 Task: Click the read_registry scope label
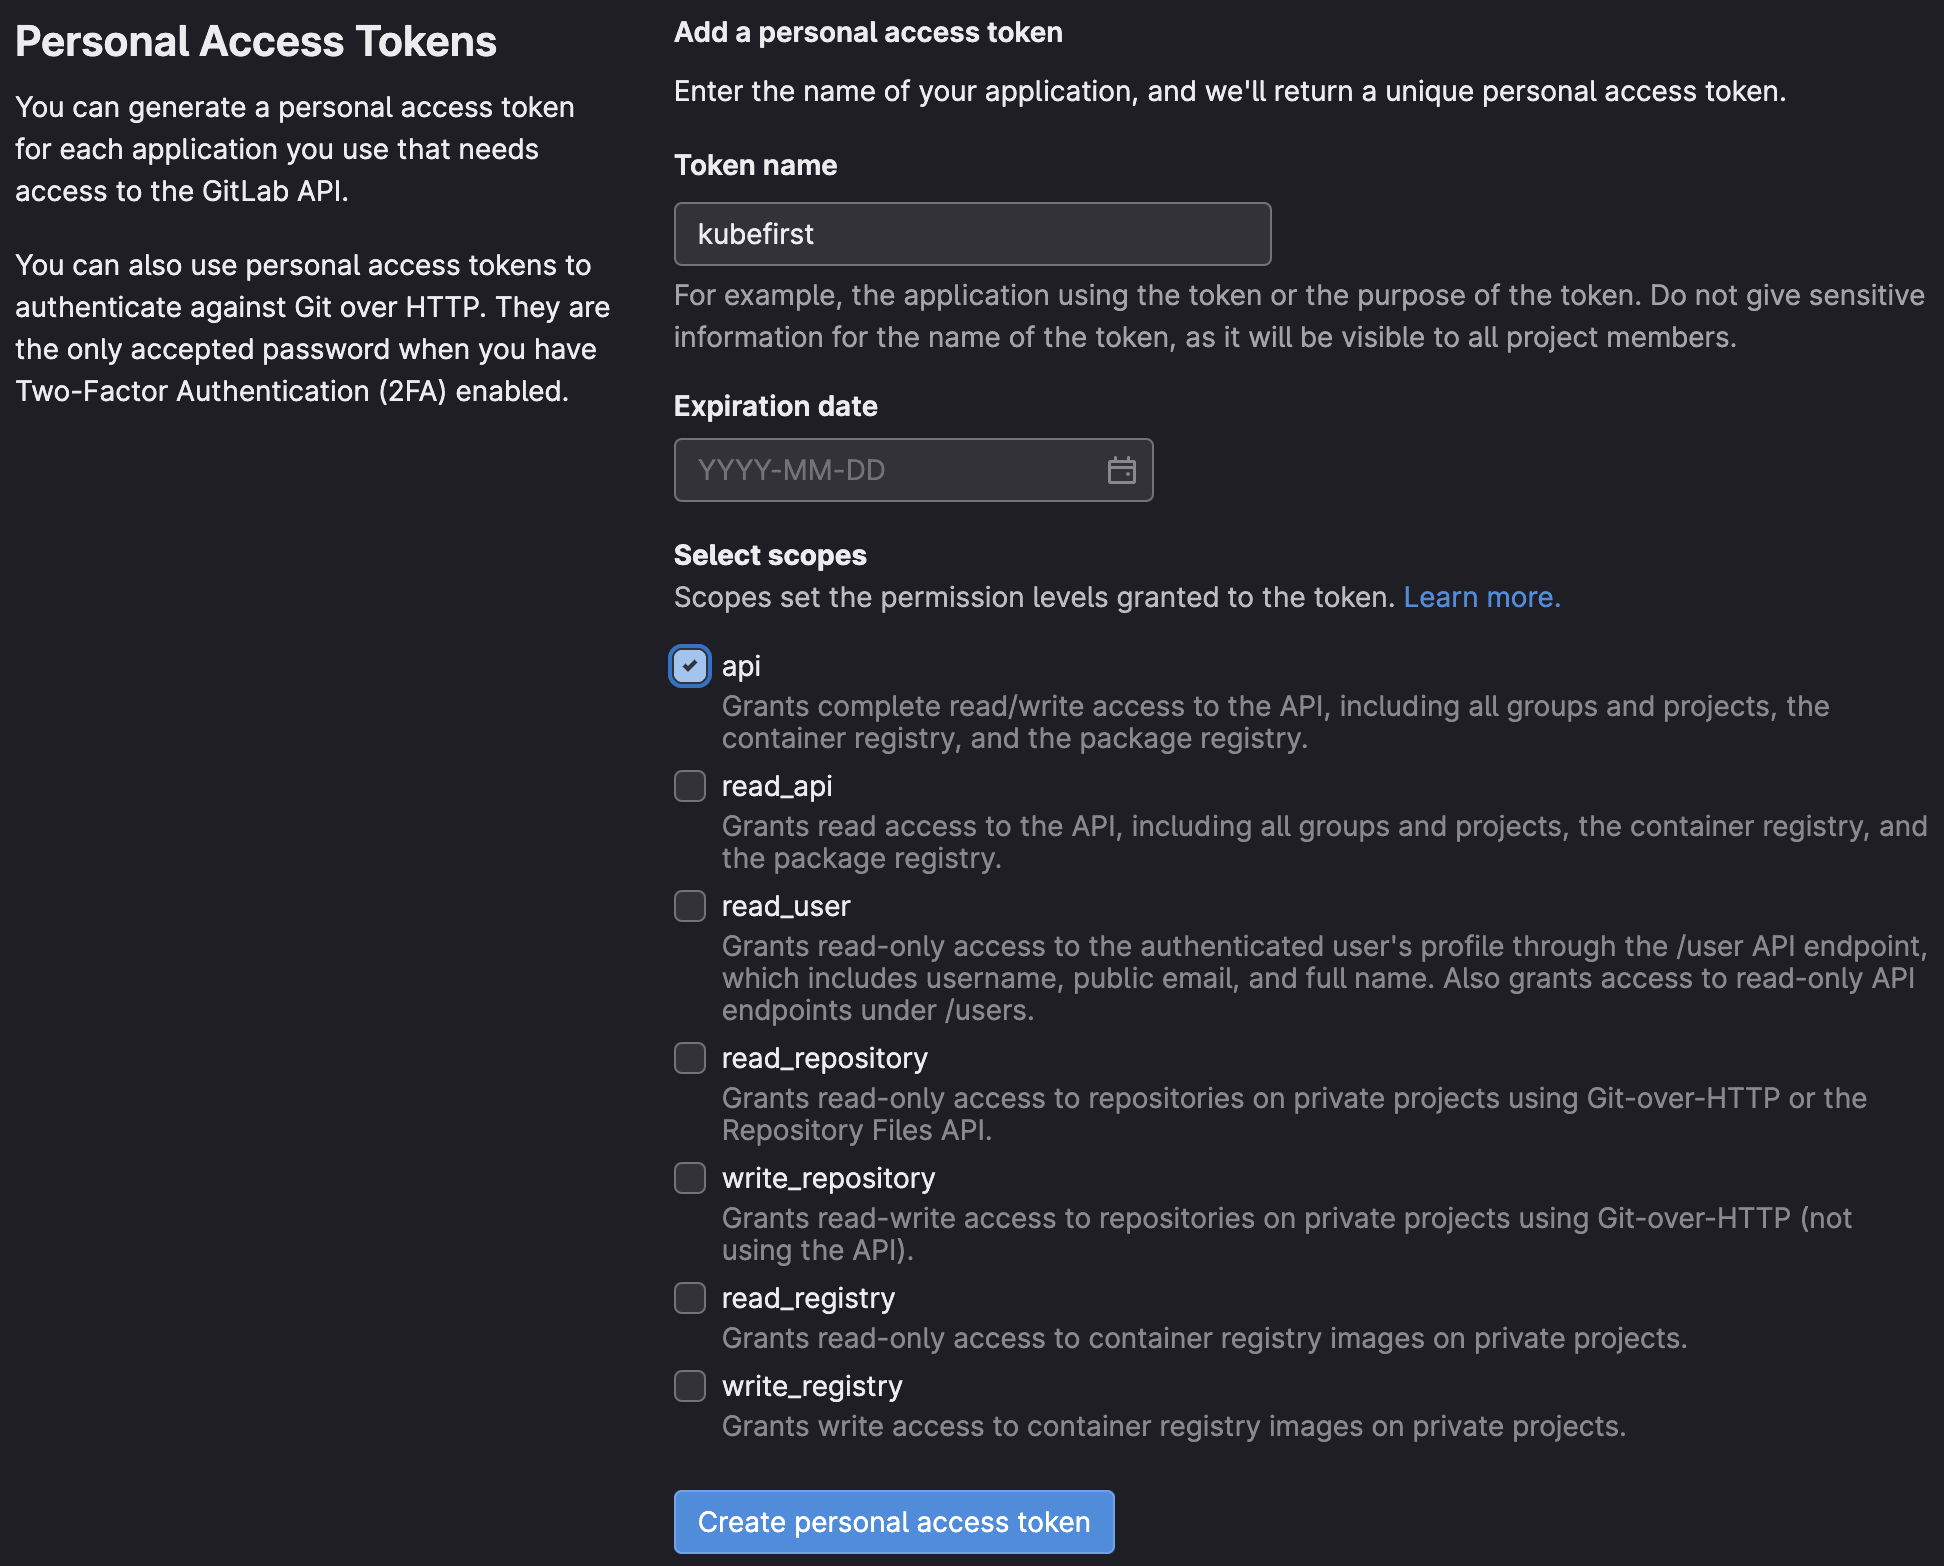(808, 1299)
